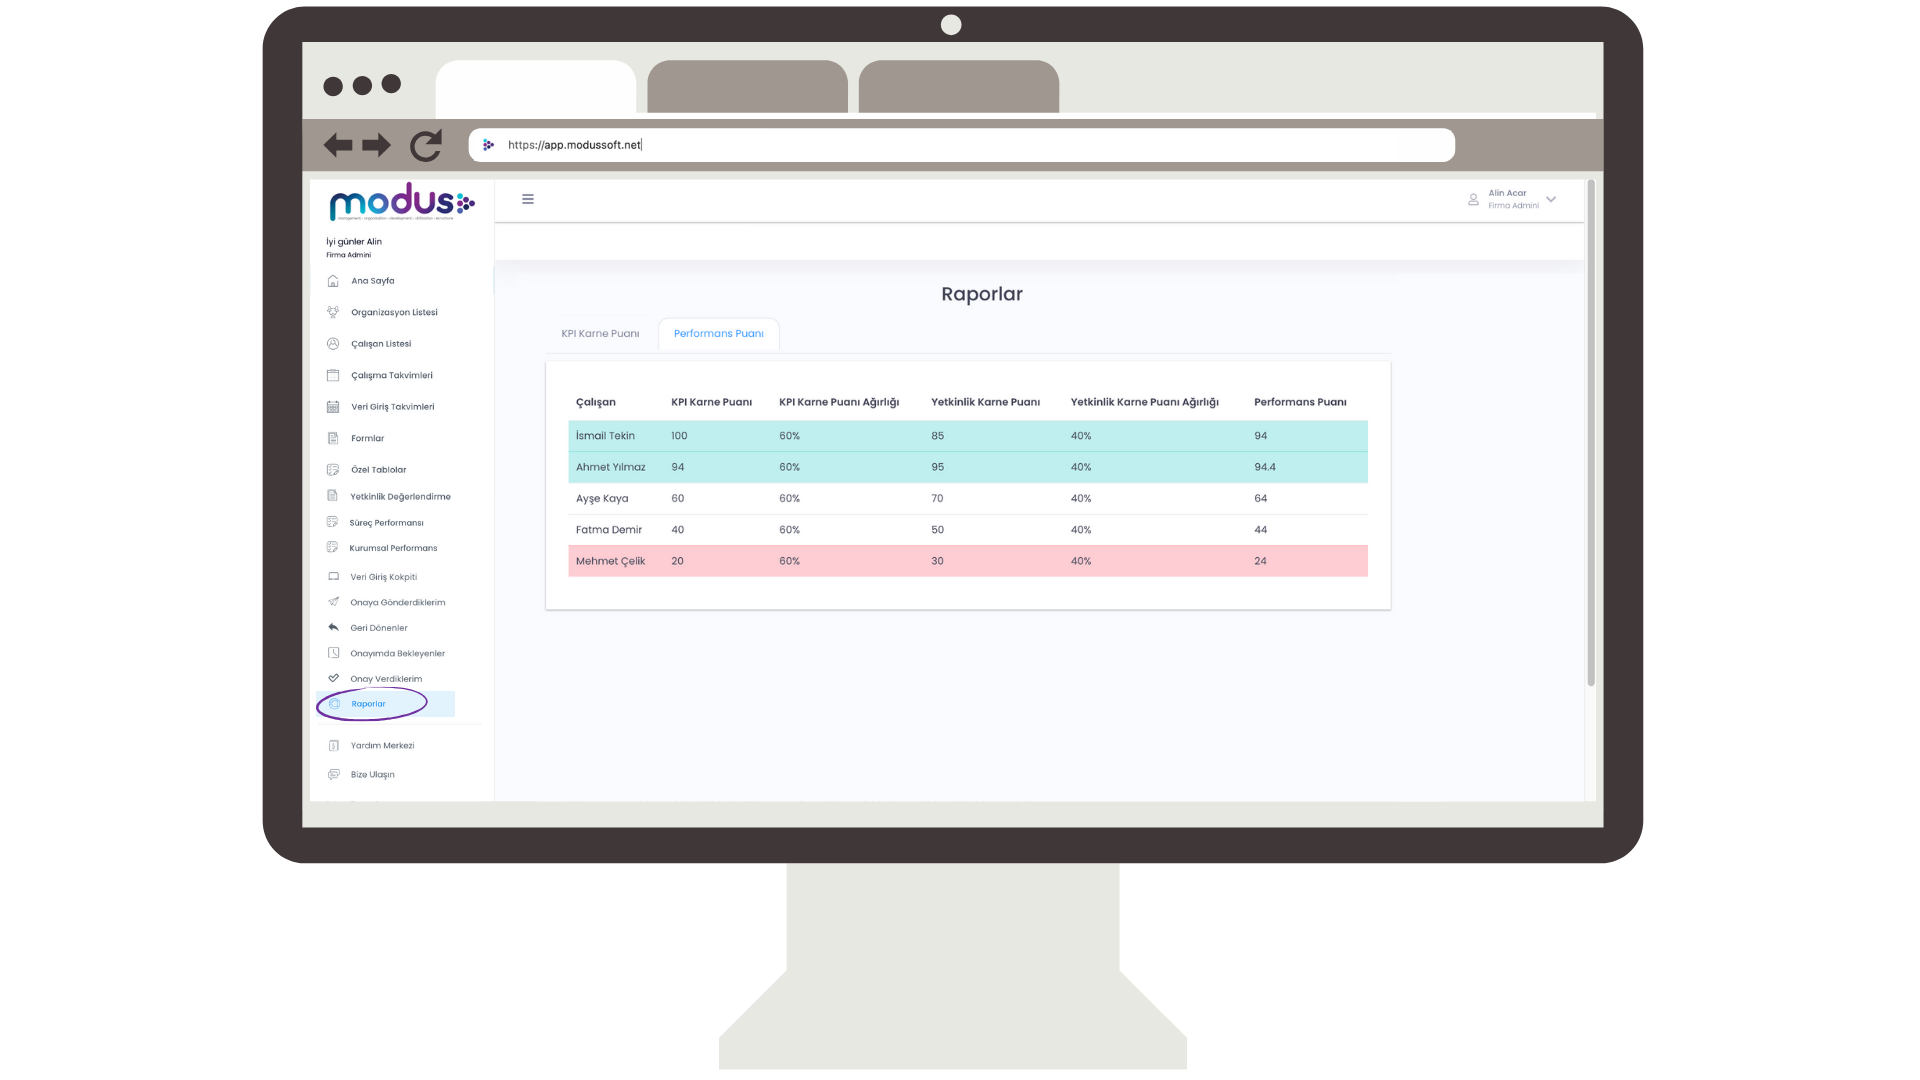Expand the Alin Acar user dropdown
The image size is (1920, 1080).
click(x=1551, y=199)
